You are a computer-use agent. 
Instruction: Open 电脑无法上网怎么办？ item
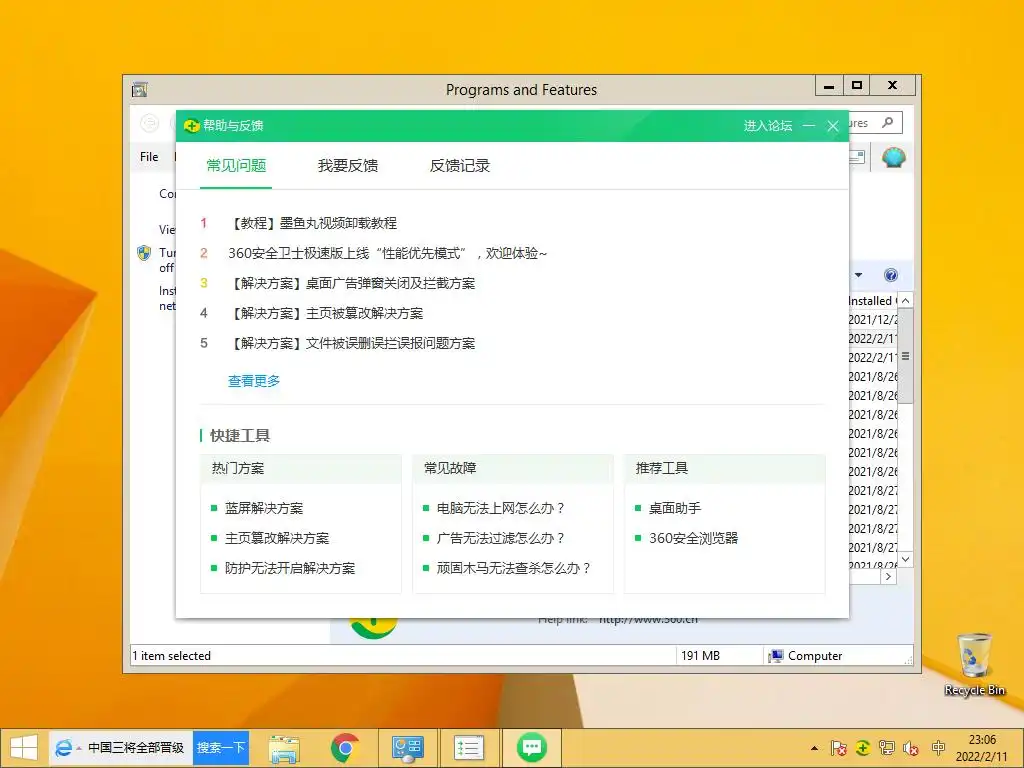coord(500,508)
